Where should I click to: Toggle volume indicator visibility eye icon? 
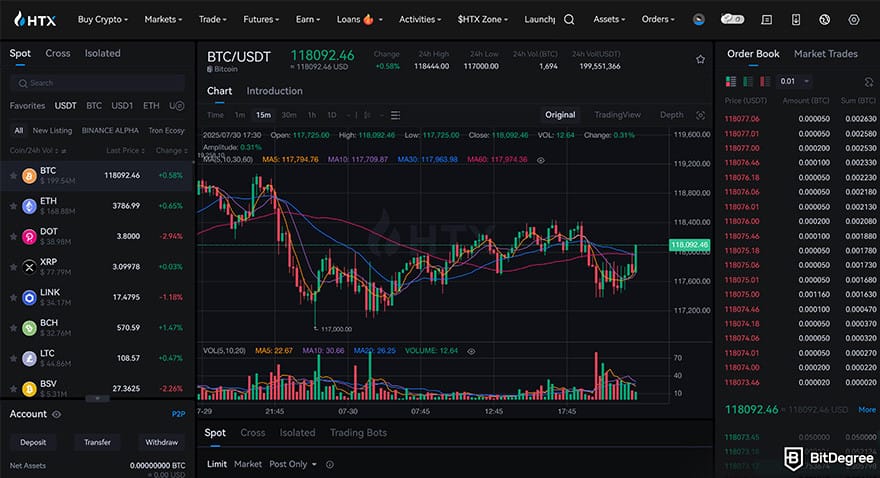coord(471,351)
